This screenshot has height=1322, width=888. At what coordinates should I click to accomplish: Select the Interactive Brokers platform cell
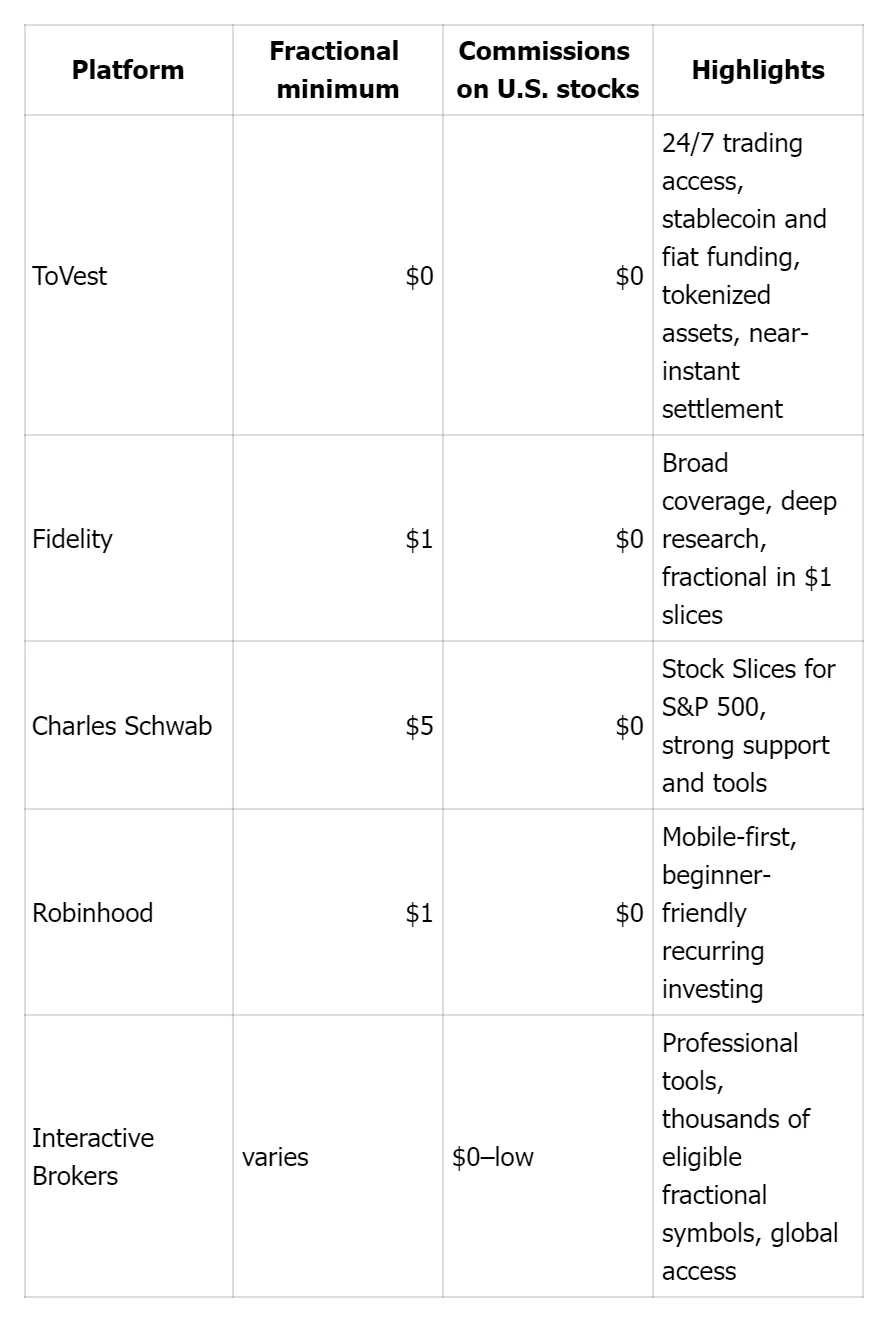click(93, 1157)
